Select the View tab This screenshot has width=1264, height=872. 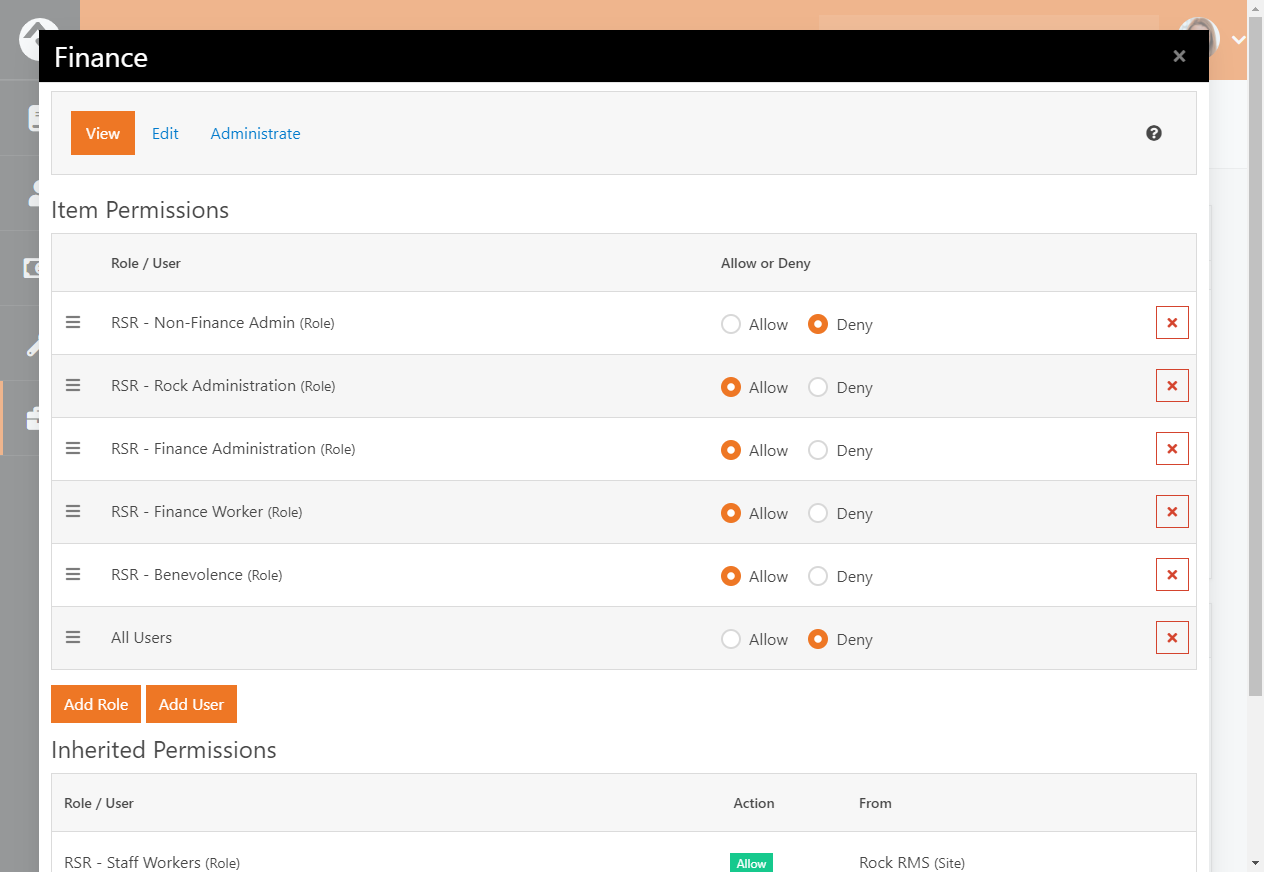click(x=103, y=133)
